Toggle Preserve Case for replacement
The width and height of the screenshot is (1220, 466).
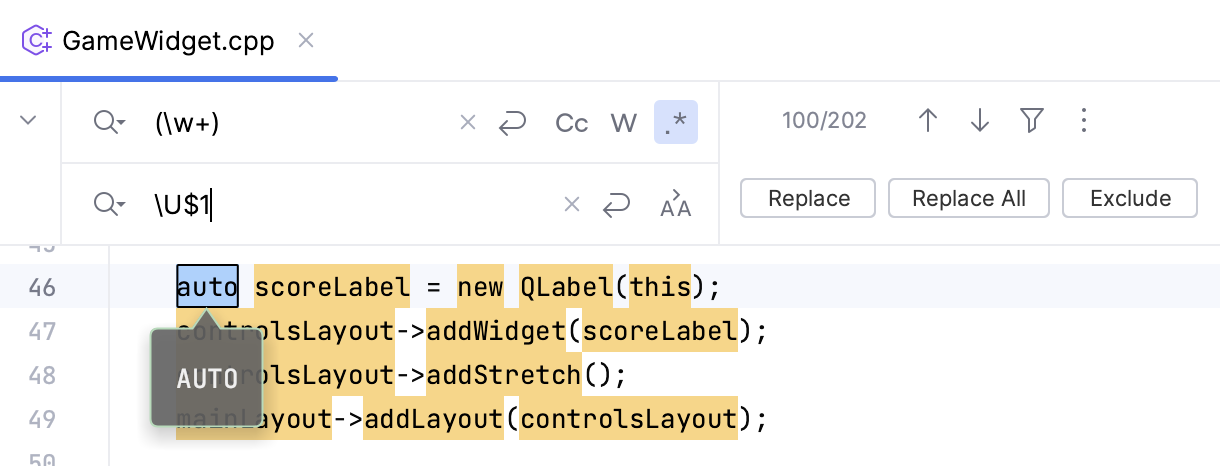tap(676, 205)
